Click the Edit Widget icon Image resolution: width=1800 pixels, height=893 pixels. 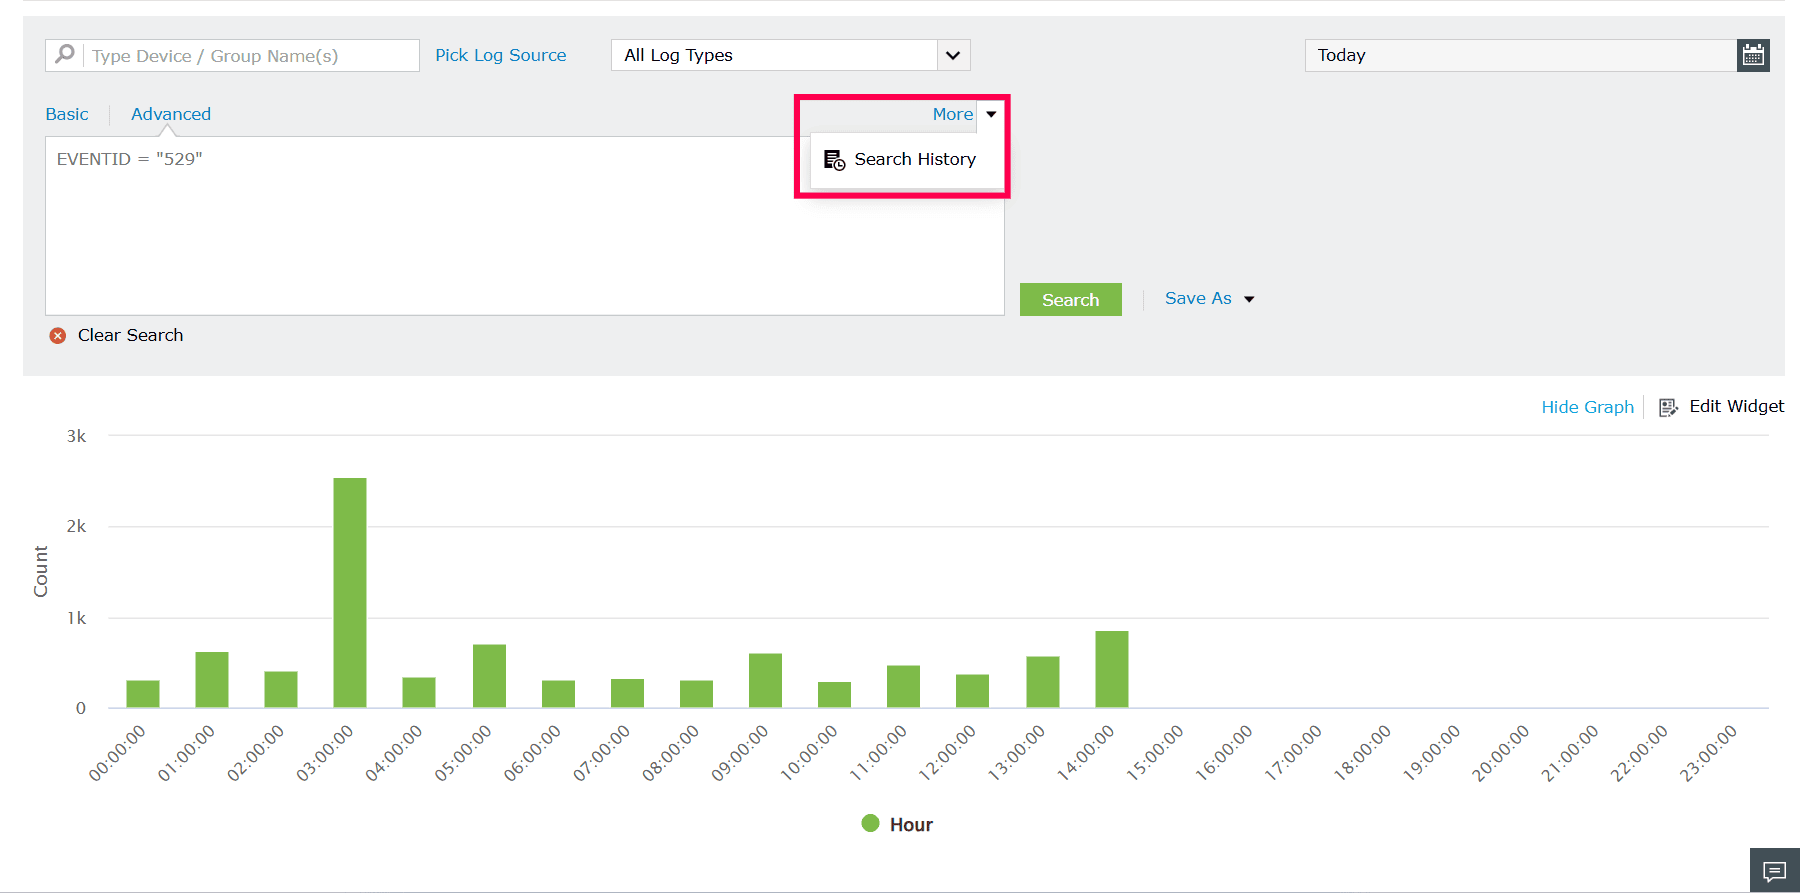[x=1668, y=407]
